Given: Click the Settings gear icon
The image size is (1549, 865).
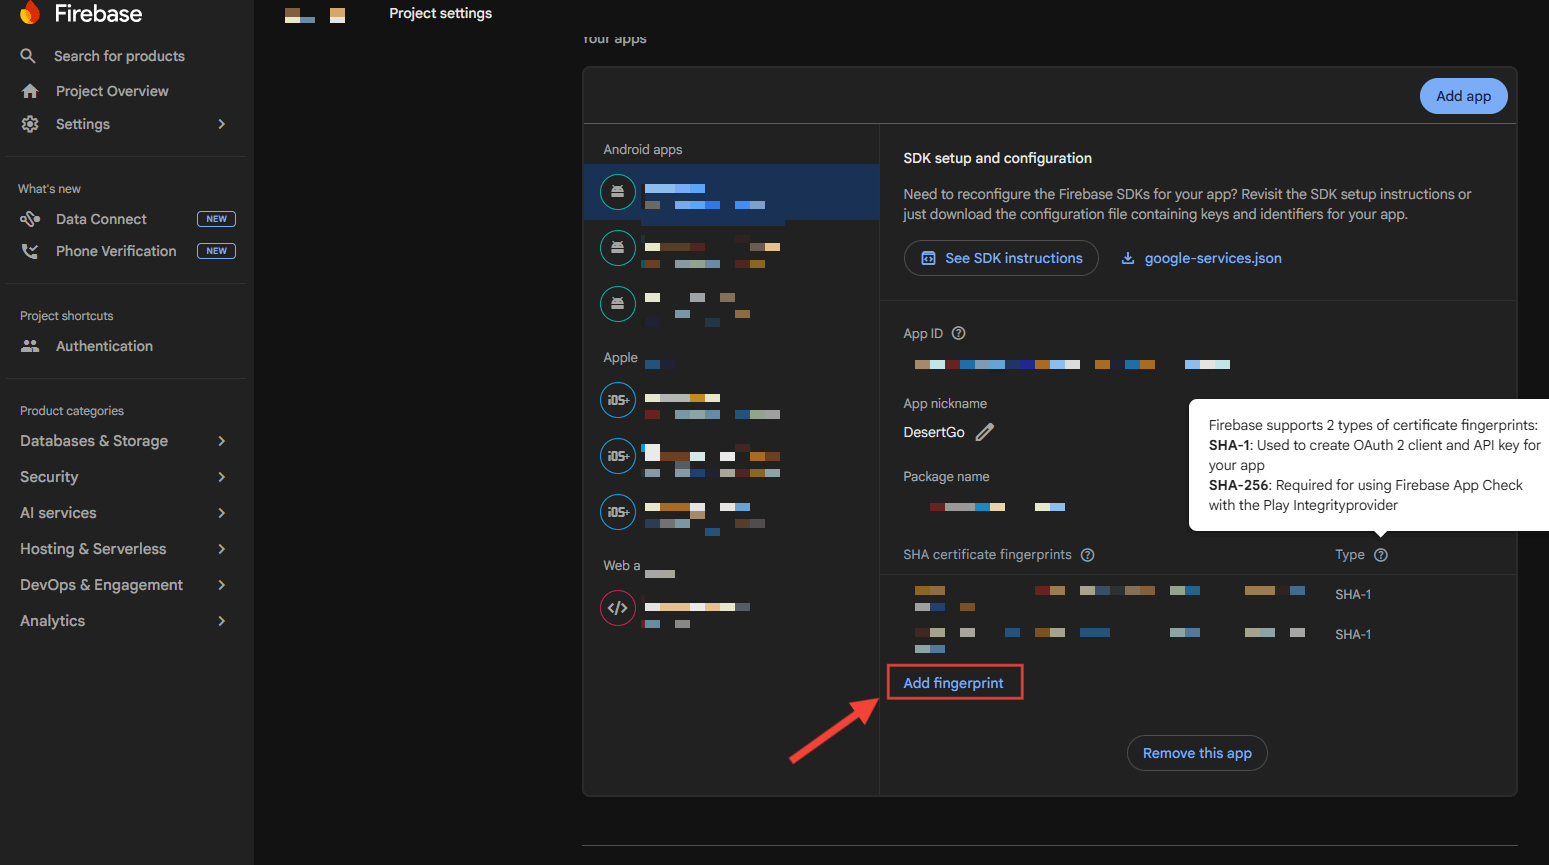Looking at the screenshot, I should pos(30,124).
